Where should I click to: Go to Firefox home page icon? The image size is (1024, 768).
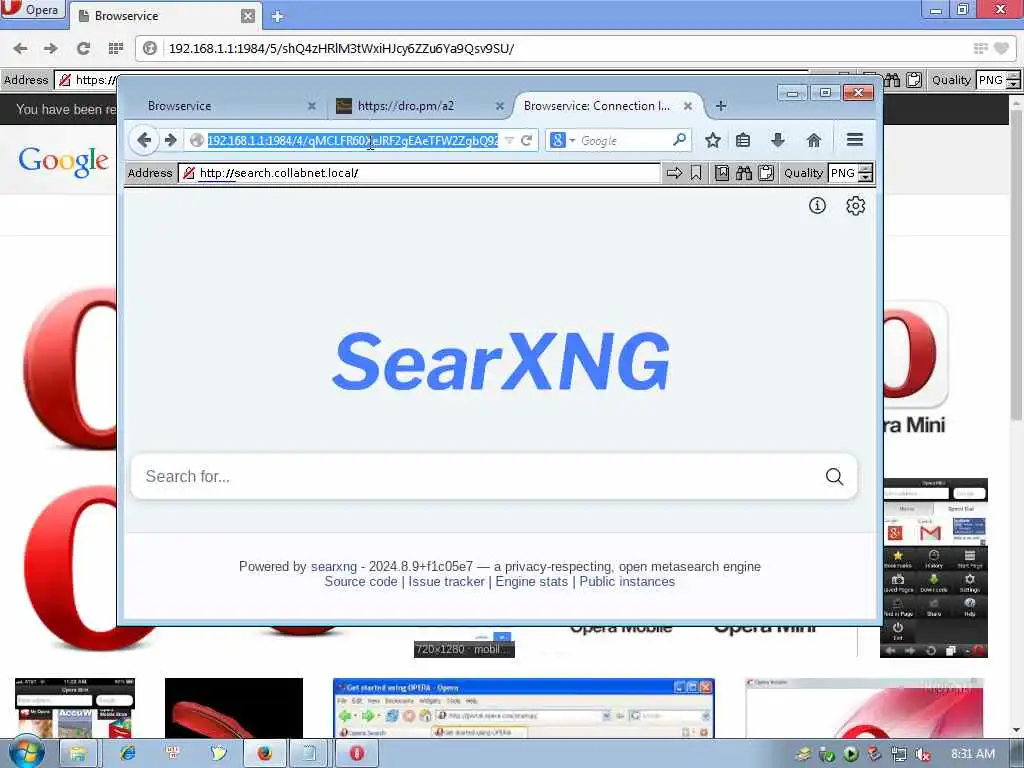pos(814,140)
